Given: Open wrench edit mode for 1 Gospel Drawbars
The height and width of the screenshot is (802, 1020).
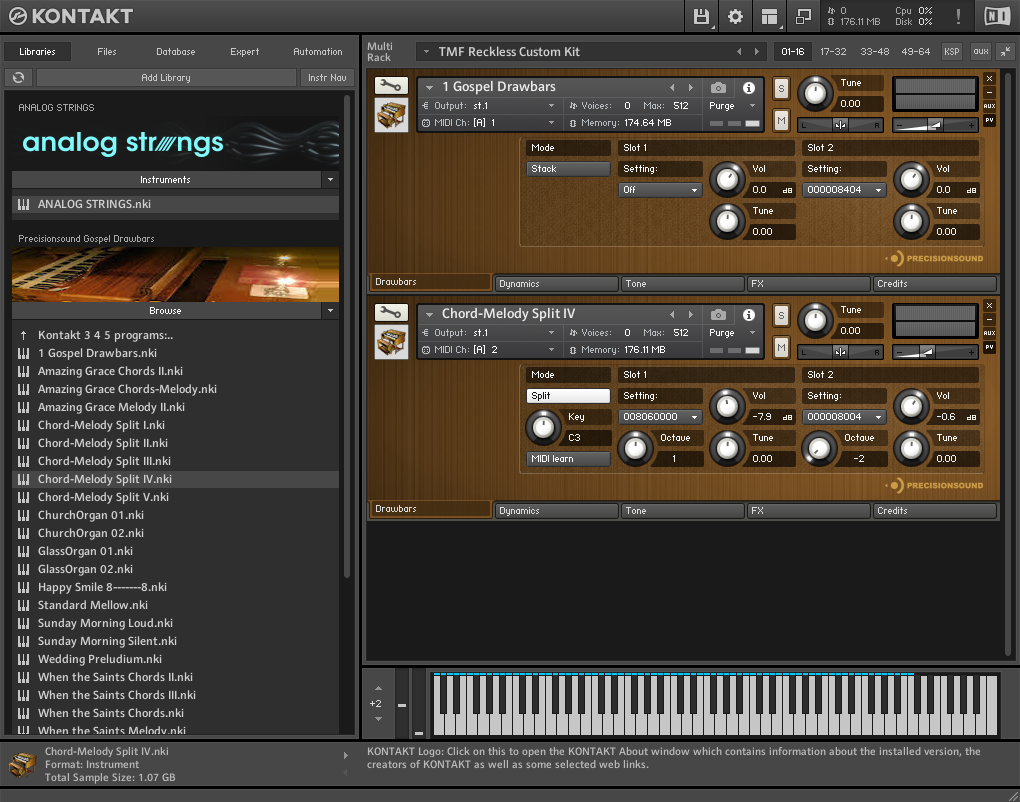Looking at the screenshot, I should pos(391,85).
